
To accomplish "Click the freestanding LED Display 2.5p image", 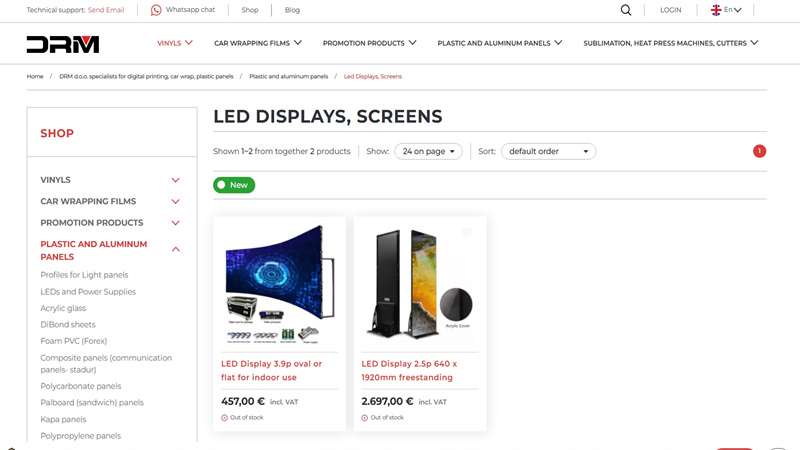I will coord(420,284).
